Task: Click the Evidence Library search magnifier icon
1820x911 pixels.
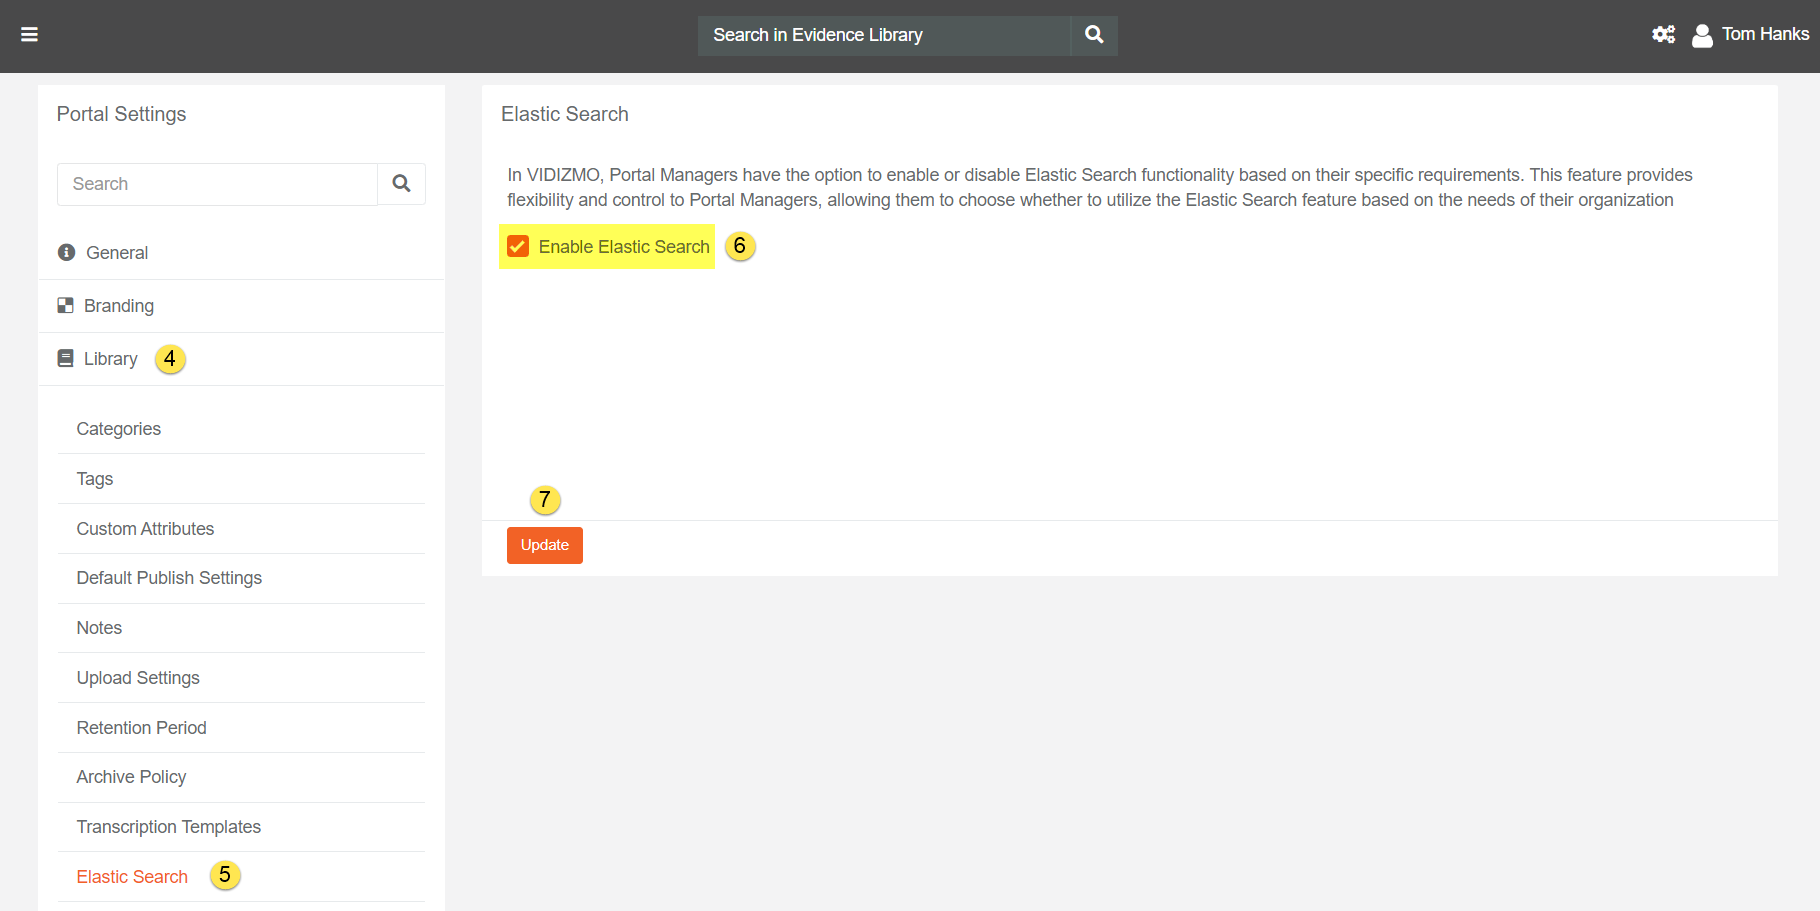Action: click(x=1094, y=35)
